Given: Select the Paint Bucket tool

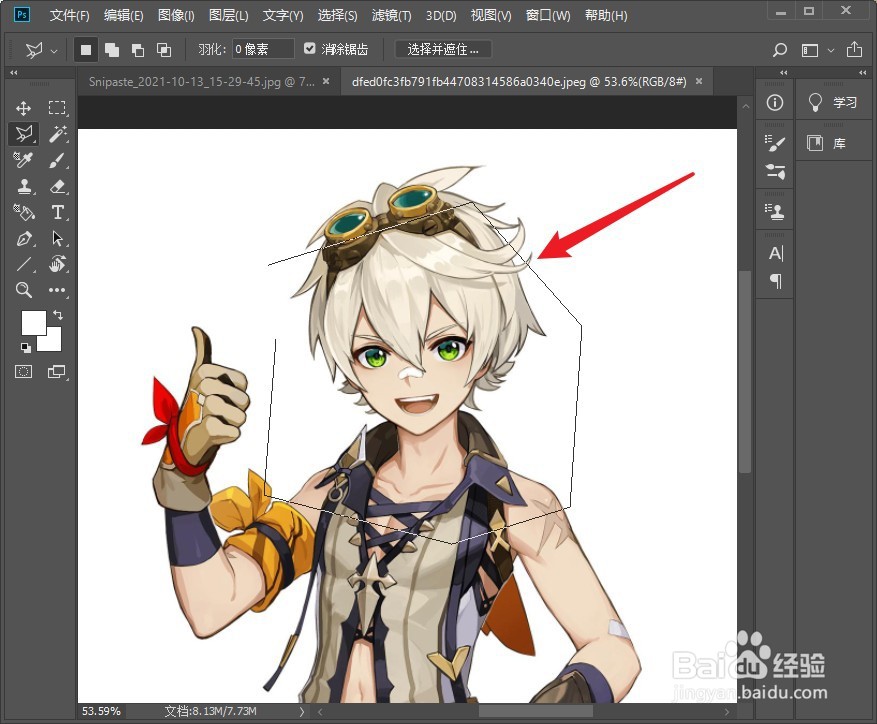Looking at the screenshot, I should click(x=23, y=212).
